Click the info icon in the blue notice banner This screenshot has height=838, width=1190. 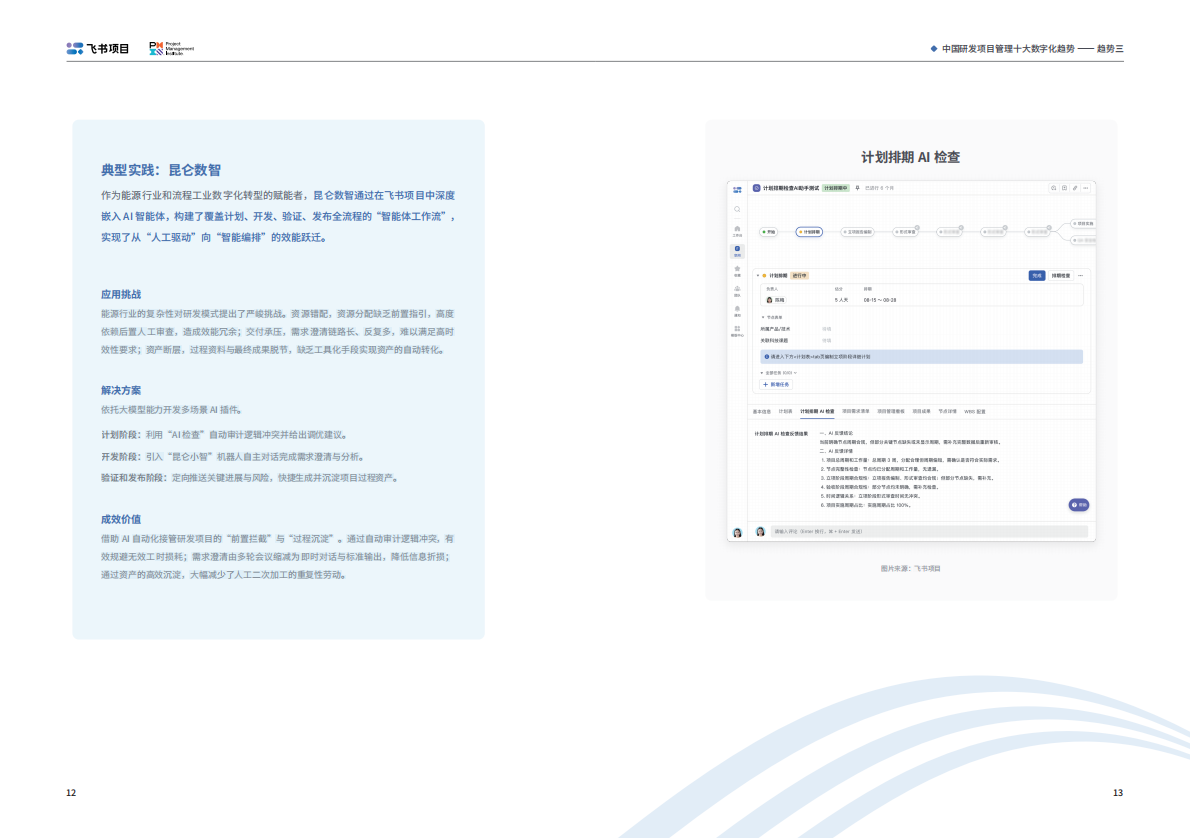click(x=767, y=357)
